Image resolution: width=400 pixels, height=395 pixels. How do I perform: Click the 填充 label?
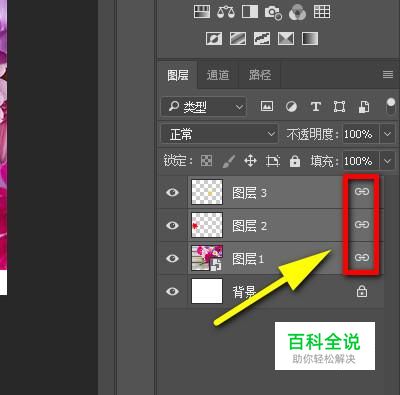tap(324, 161)
